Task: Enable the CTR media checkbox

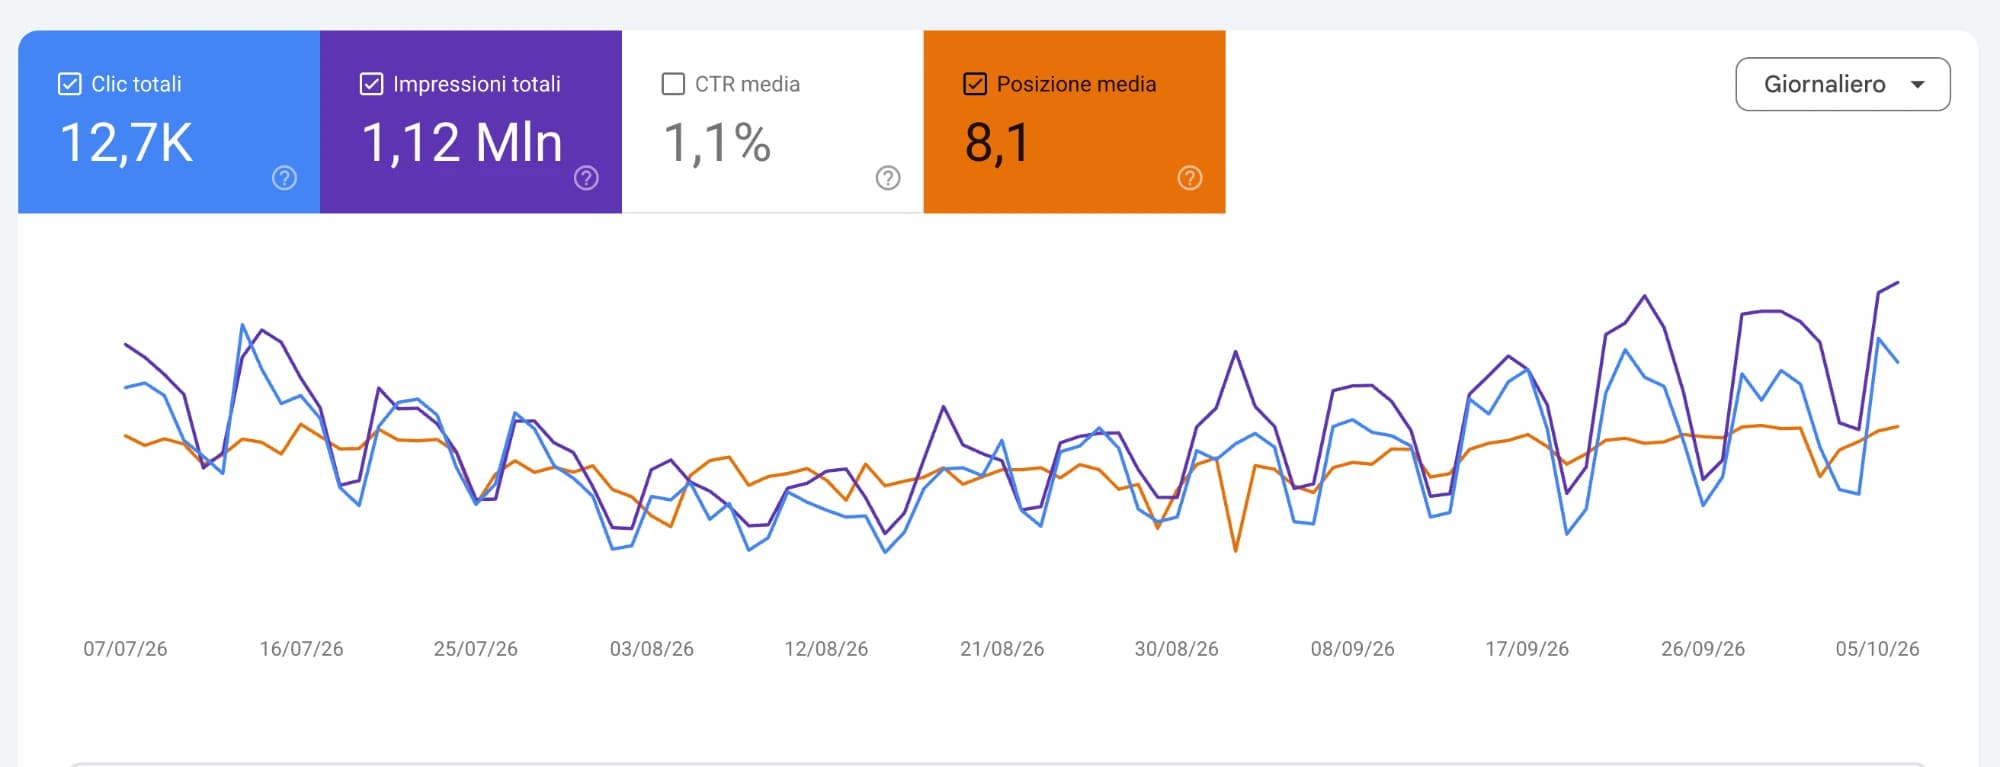Action: coord(673,84)
